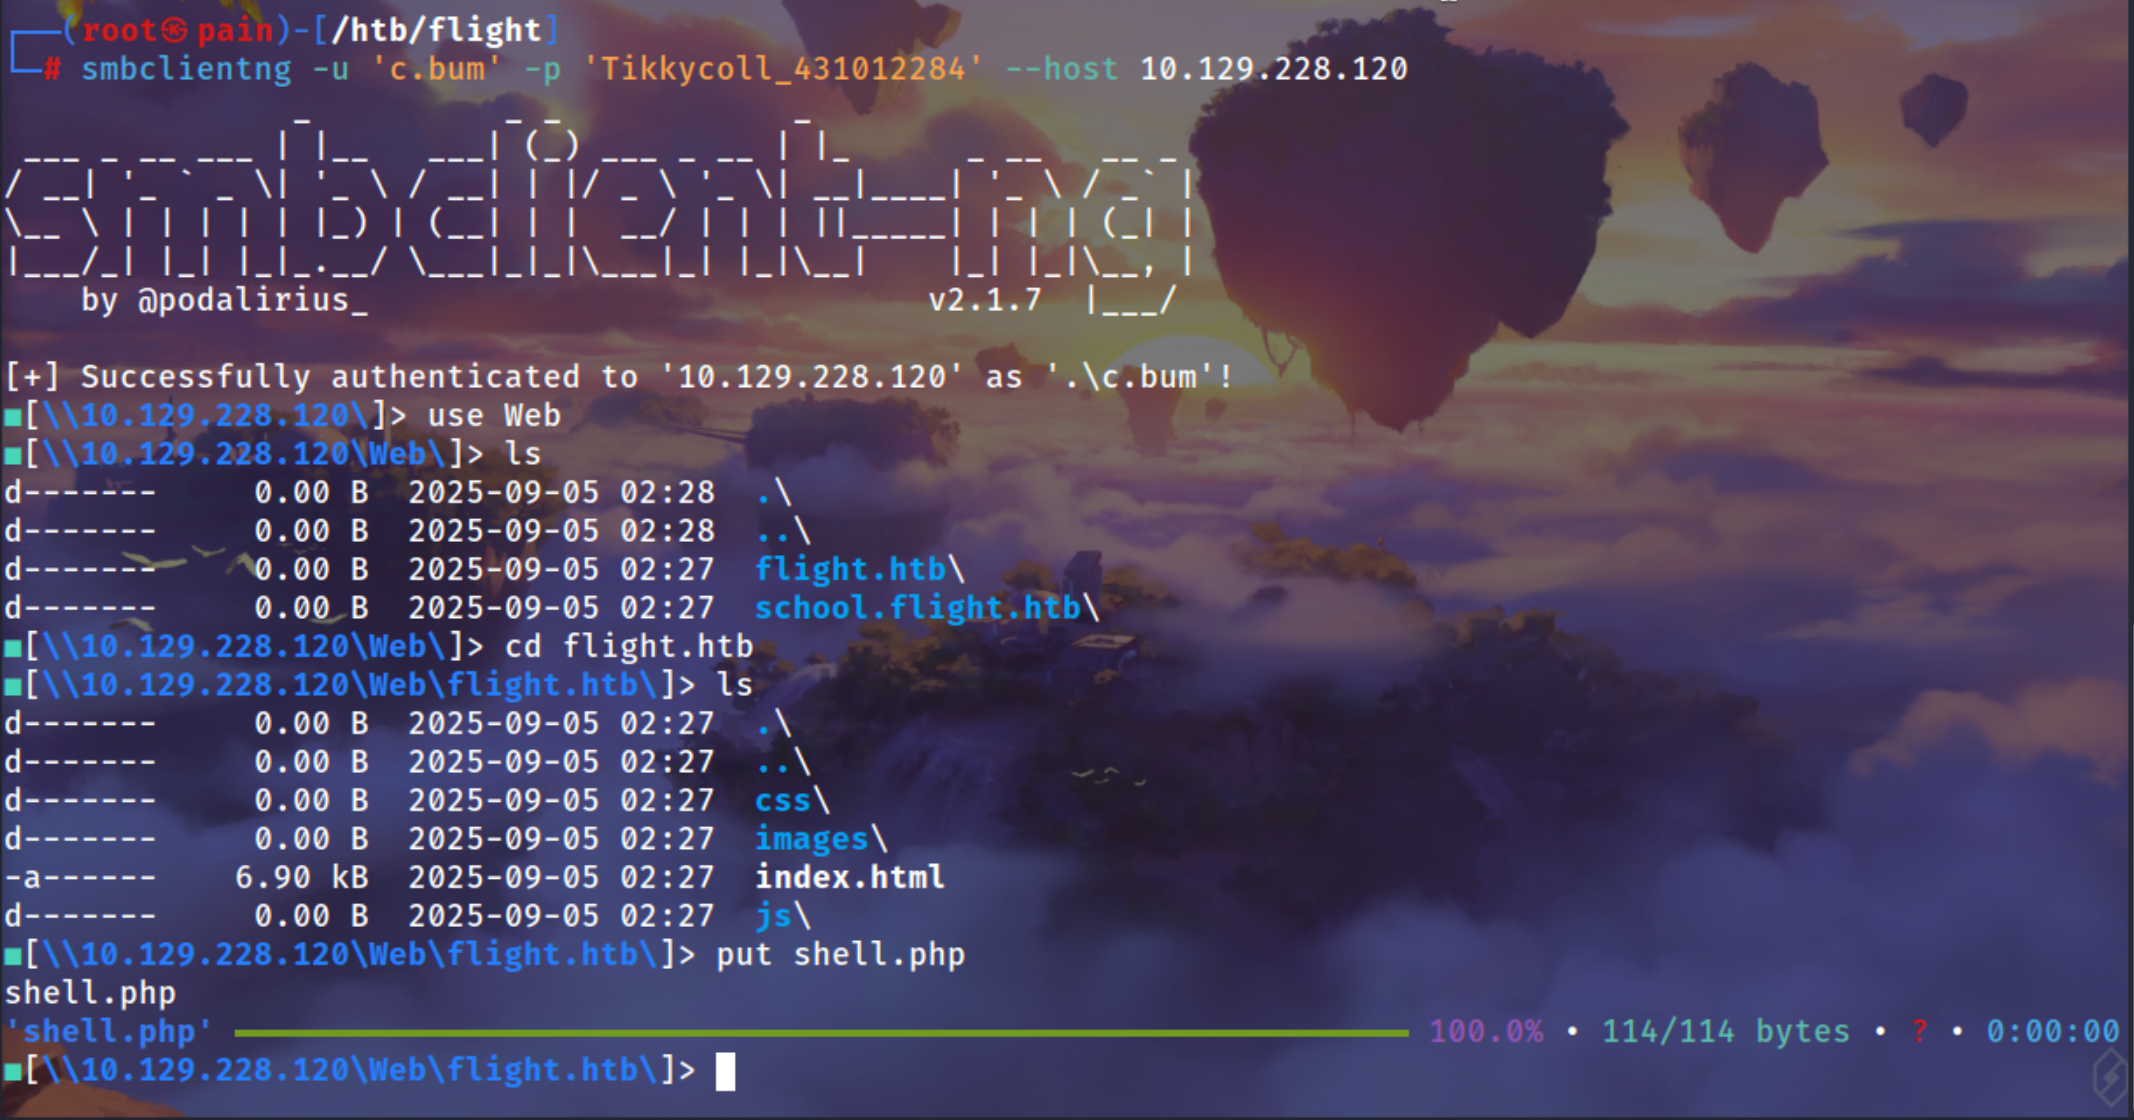This screenshot has width=2134, height=1120.
Task: Click the /htb/flight working directory path
Action: (435, 30)
